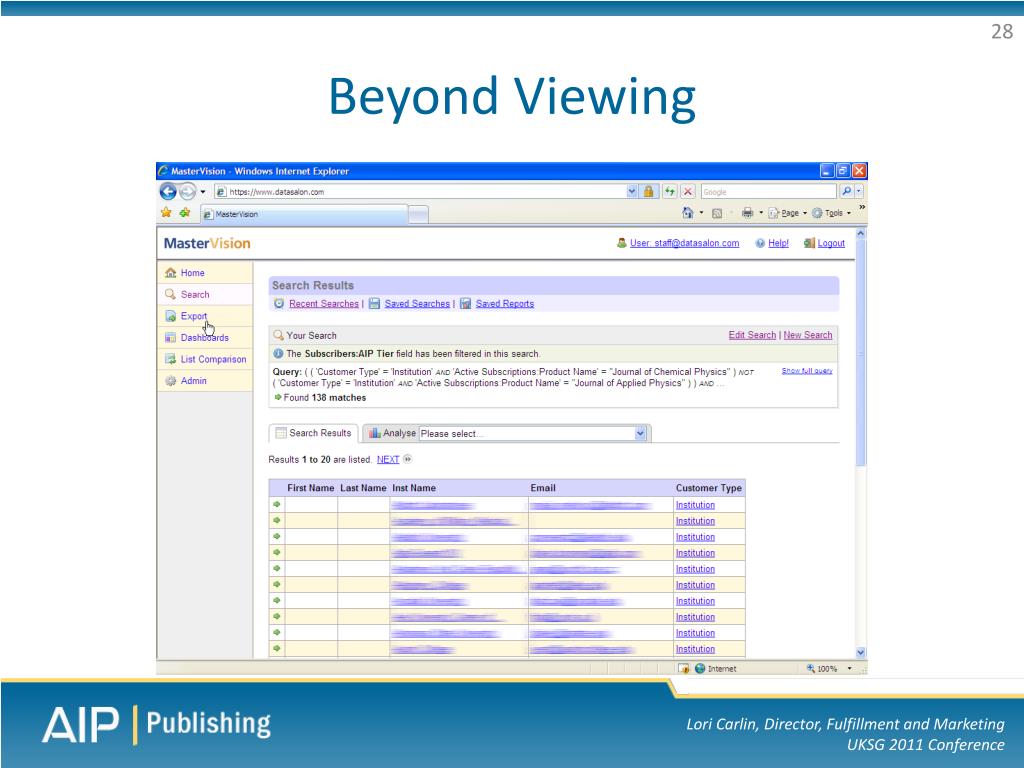Screen dimensions: 1024x768
Task: Click Show full query link
Action: tap(807, 371)
